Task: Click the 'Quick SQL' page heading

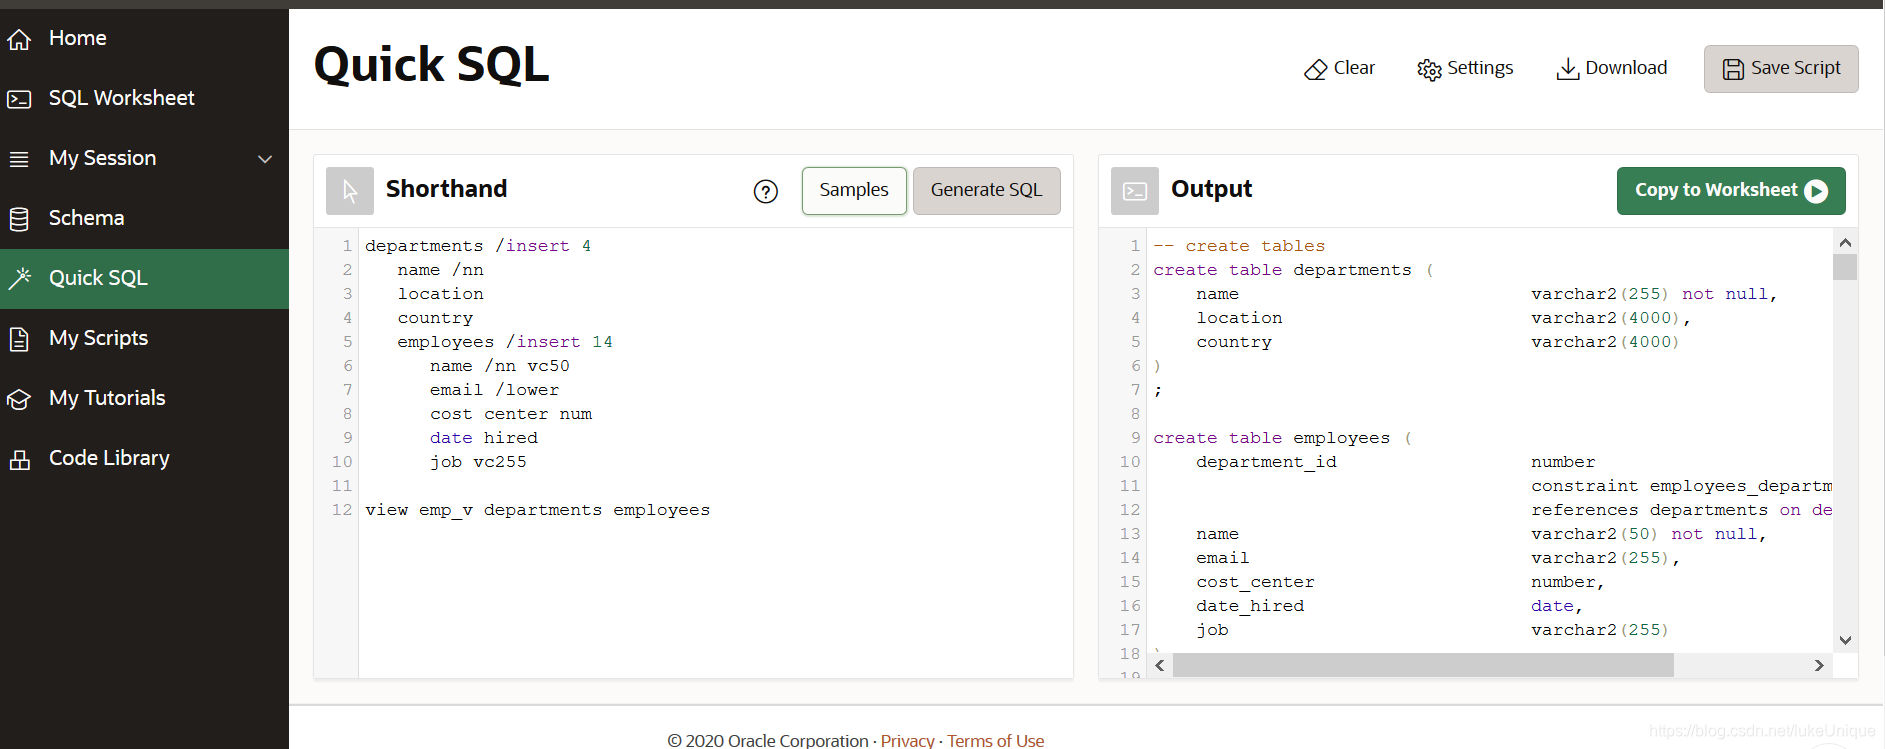Action: (431, 65)
